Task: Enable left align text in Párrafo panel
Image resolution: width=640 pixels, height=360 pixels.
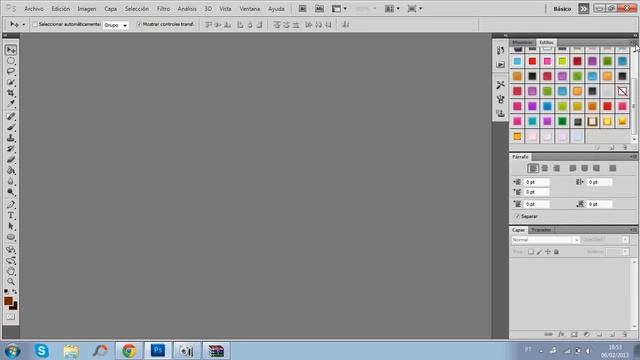Action: (x=533, y=168)
